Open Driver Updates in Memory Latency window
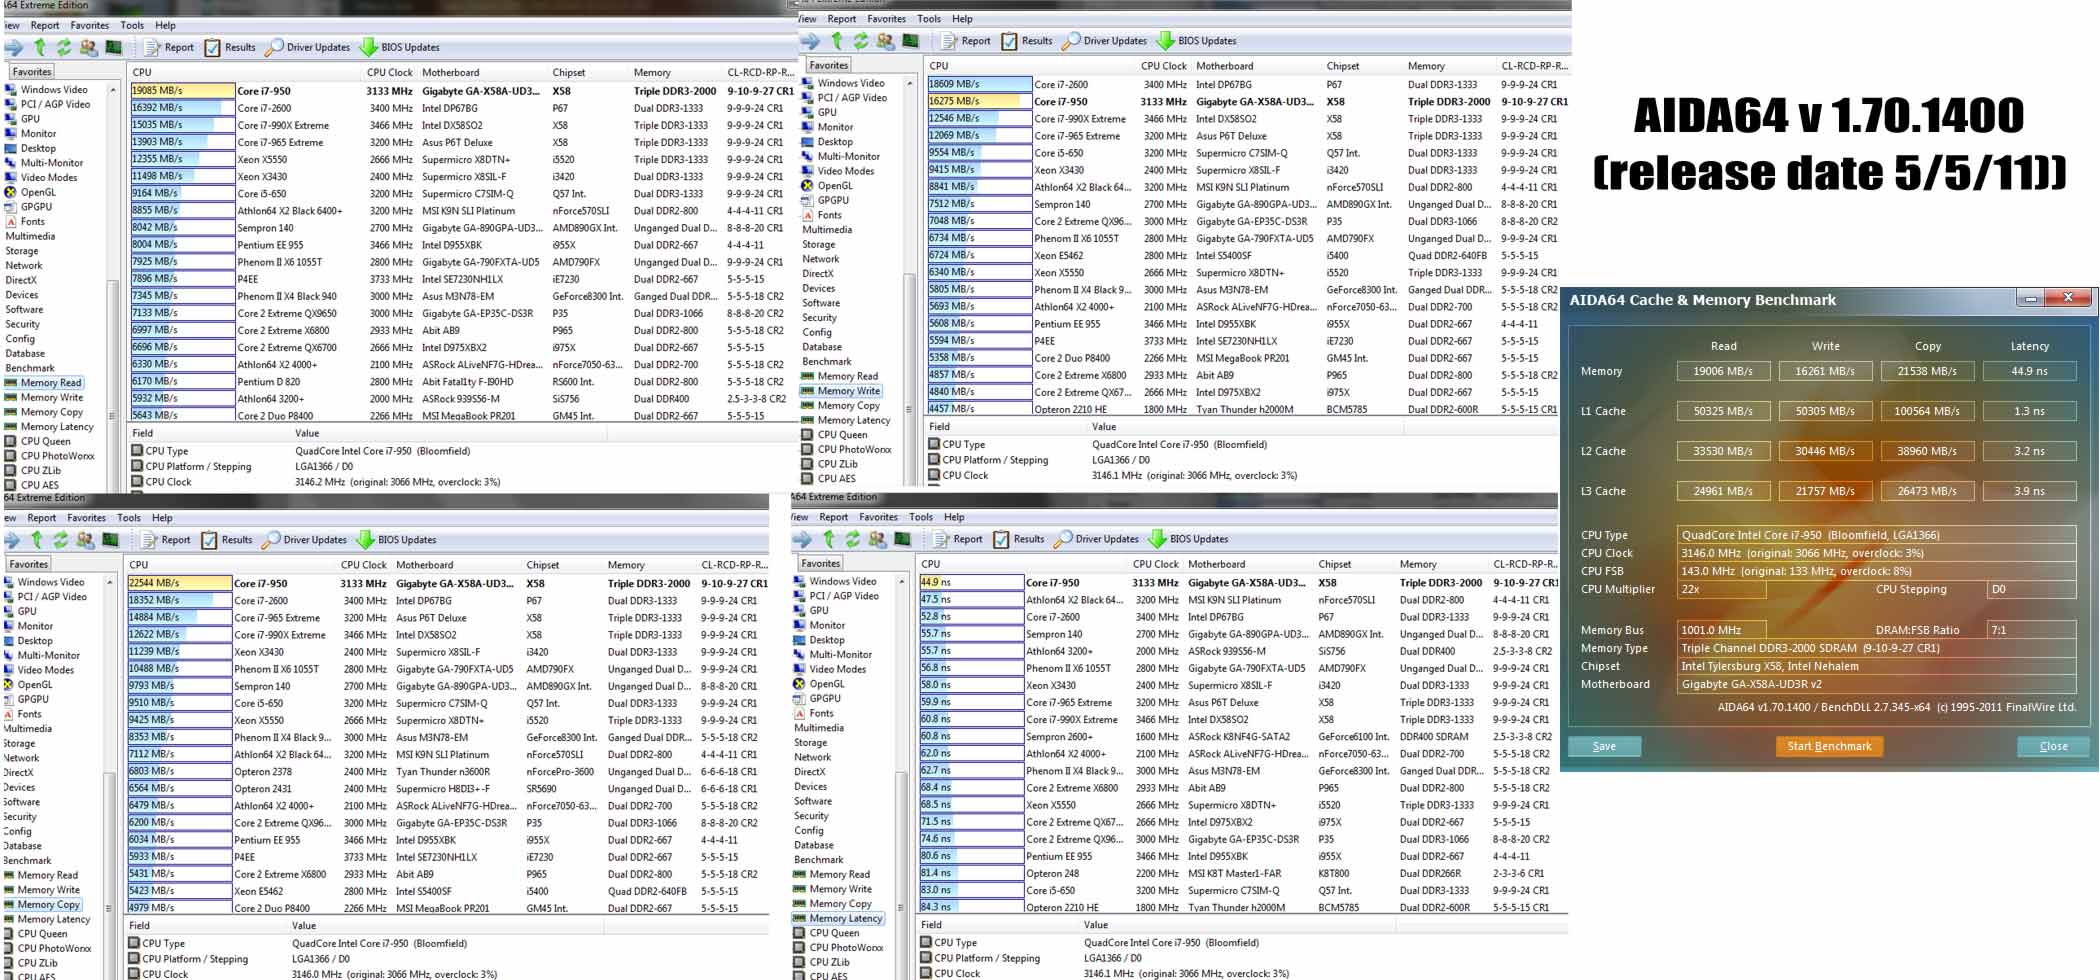Image resolution: width=2100 pixels, height=980 pixels. pos(1097,539)
